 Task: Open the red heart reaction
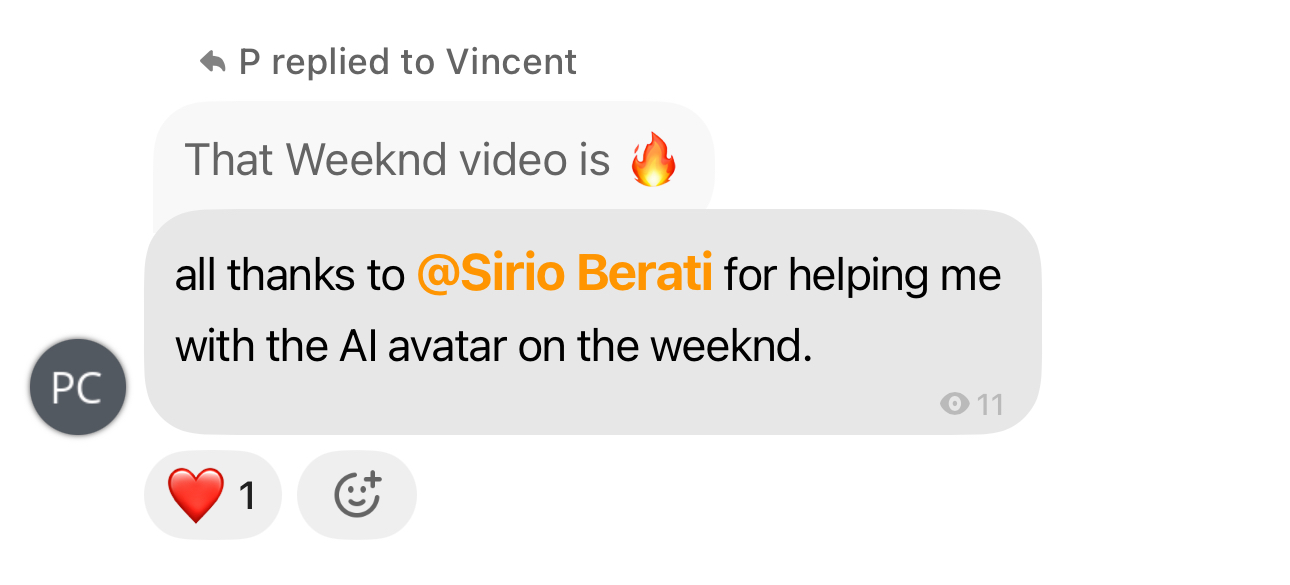[x=196, y=495]
